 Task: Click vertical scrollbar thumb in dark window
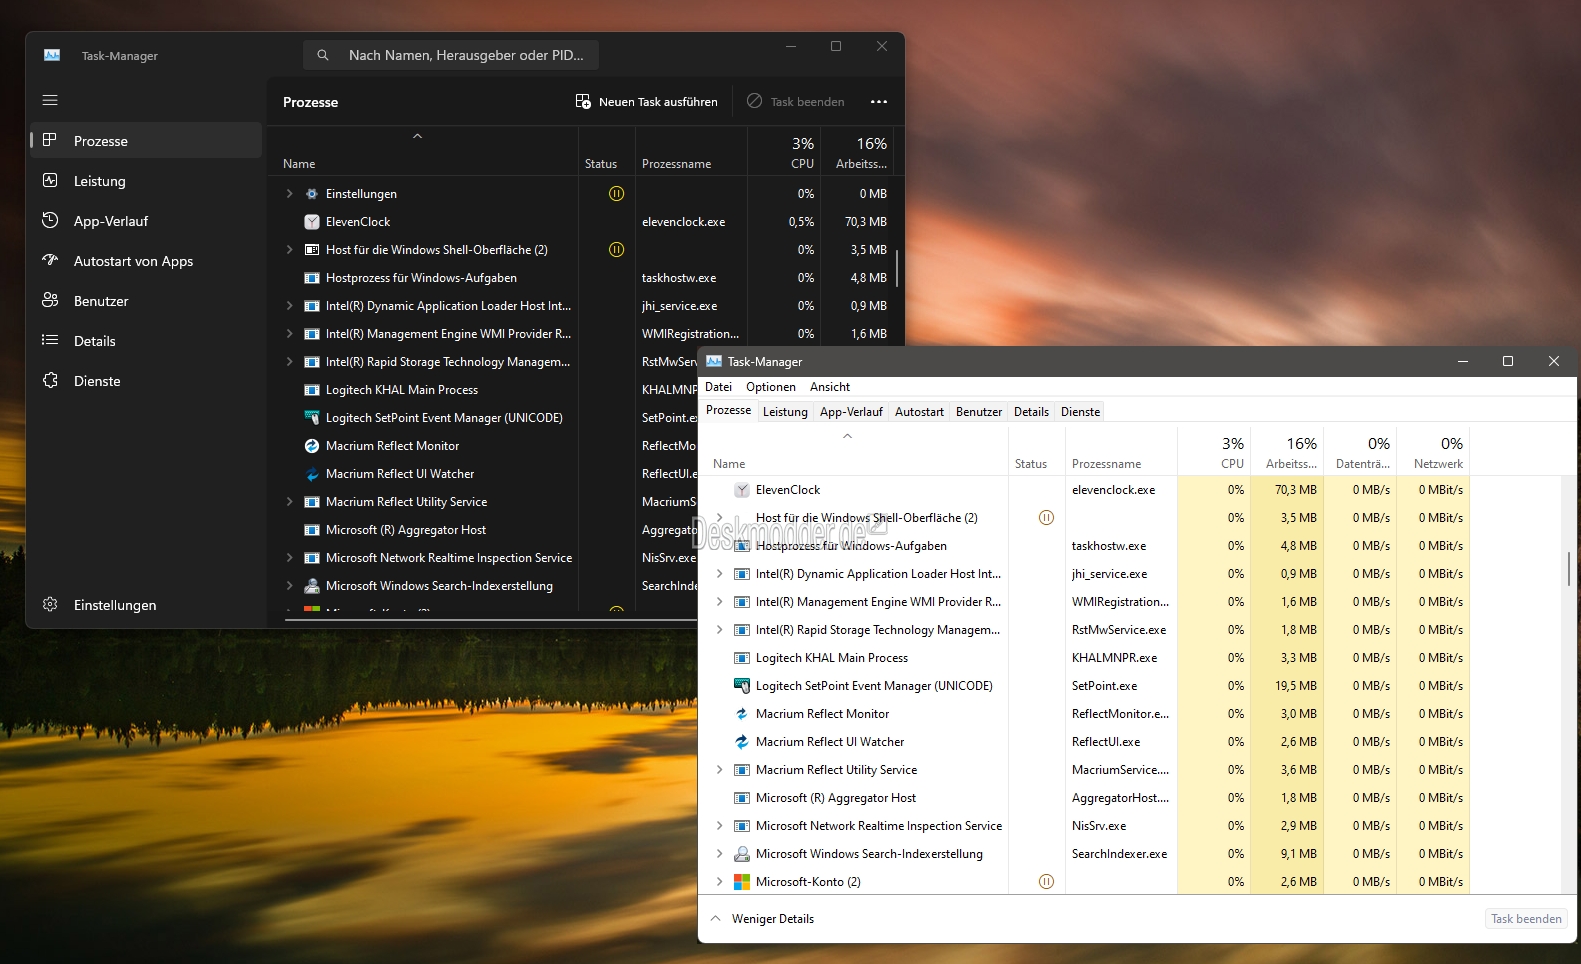tap(897, 267)
